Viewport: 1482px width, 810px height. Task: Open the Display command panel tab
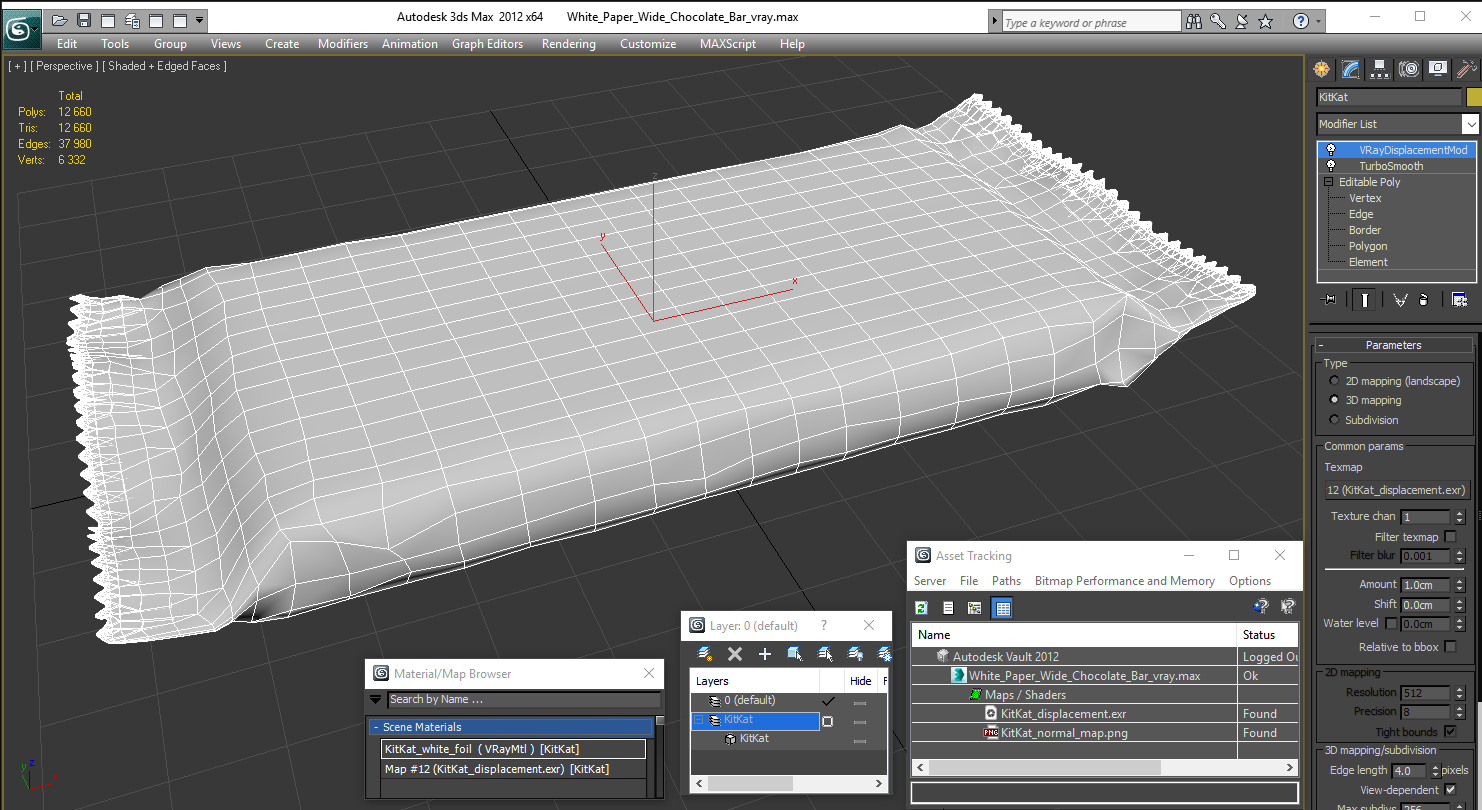tap(1438, 69)
